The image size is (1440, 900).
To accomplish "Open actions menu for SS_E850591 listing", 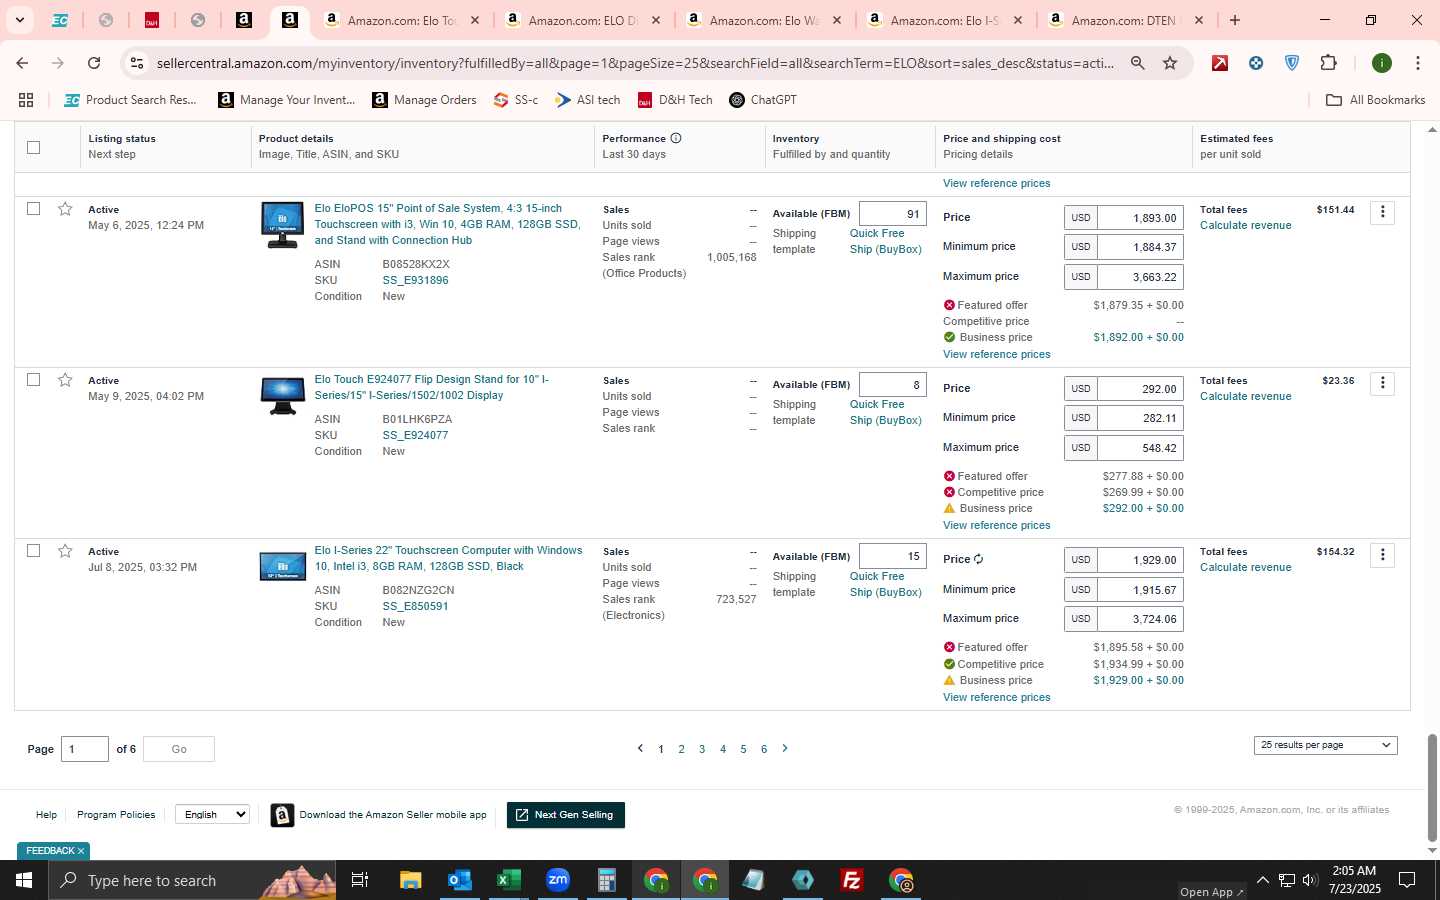I will pyautogui.click(x=1382, y=555).
